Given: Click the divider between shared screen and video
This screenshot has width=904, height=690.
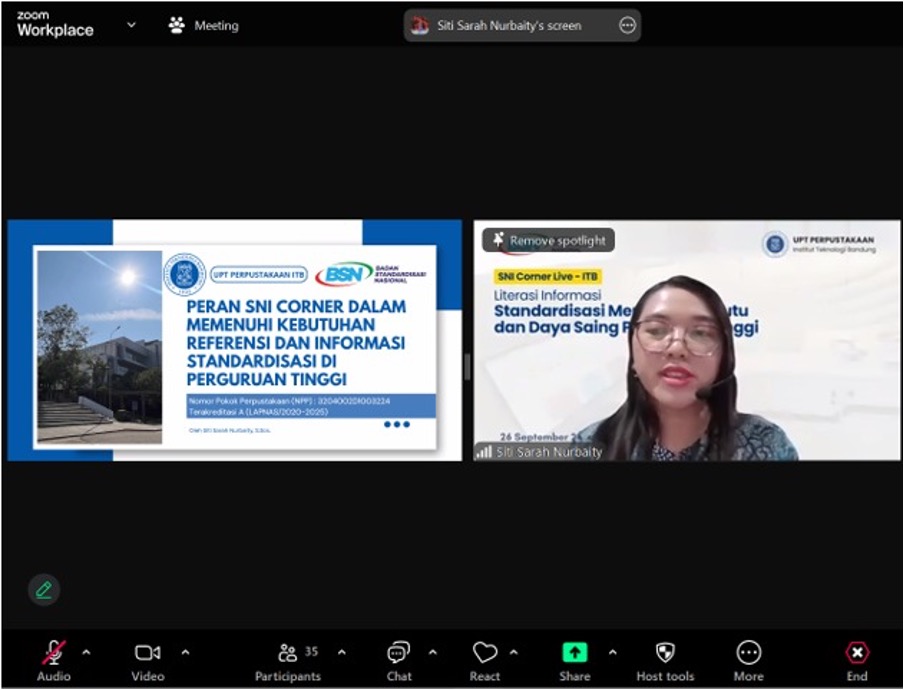Looking at the screenshot, I should tap(467, 367).
